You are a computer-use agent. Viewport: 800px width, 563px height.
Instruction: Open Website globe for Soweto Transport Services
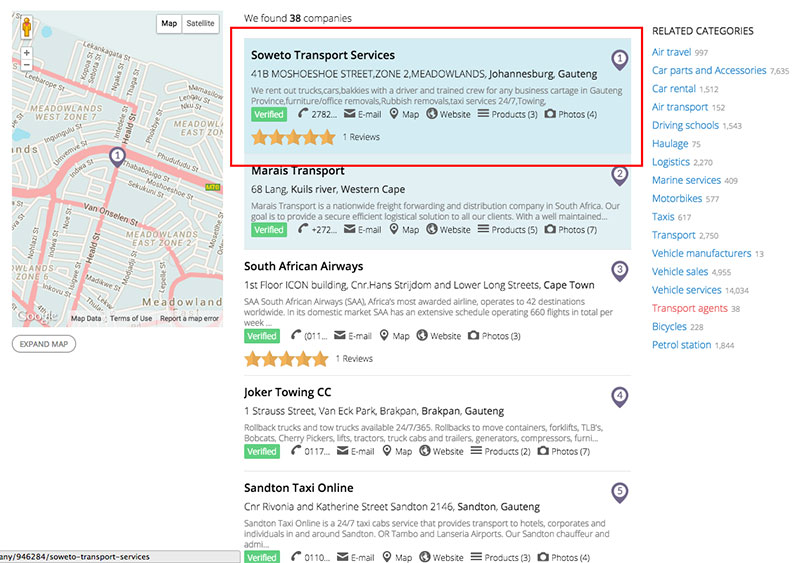pyautogui.click(x=432, y=113)
